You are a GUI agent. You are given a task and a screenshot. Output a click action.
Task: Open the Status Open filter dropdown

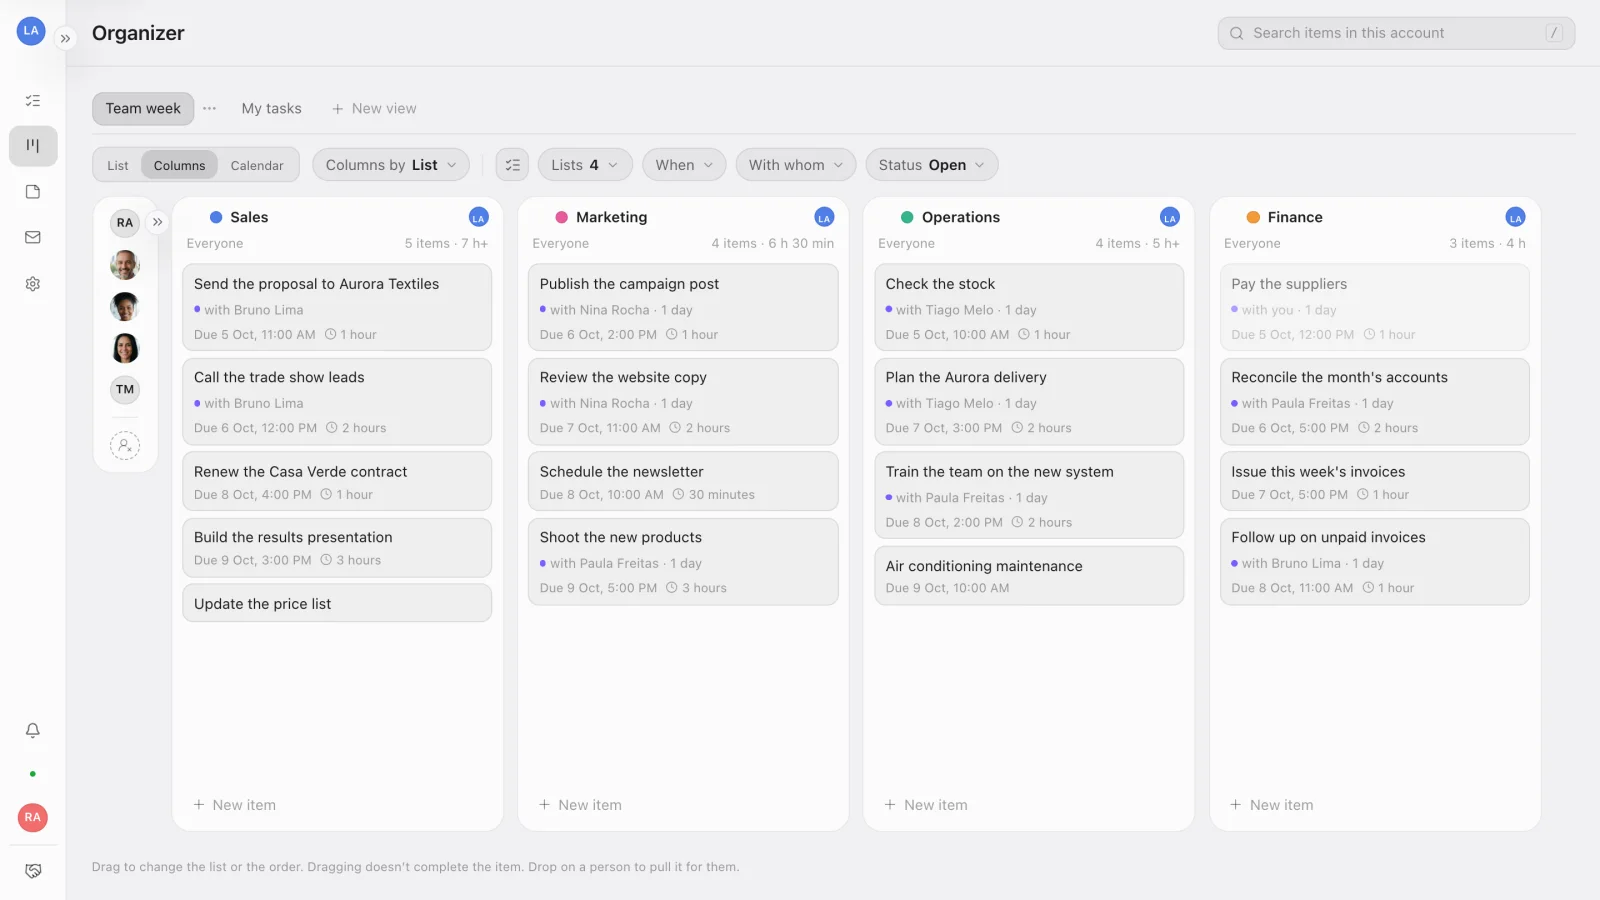pyautogui.click(x=932, y=165)
